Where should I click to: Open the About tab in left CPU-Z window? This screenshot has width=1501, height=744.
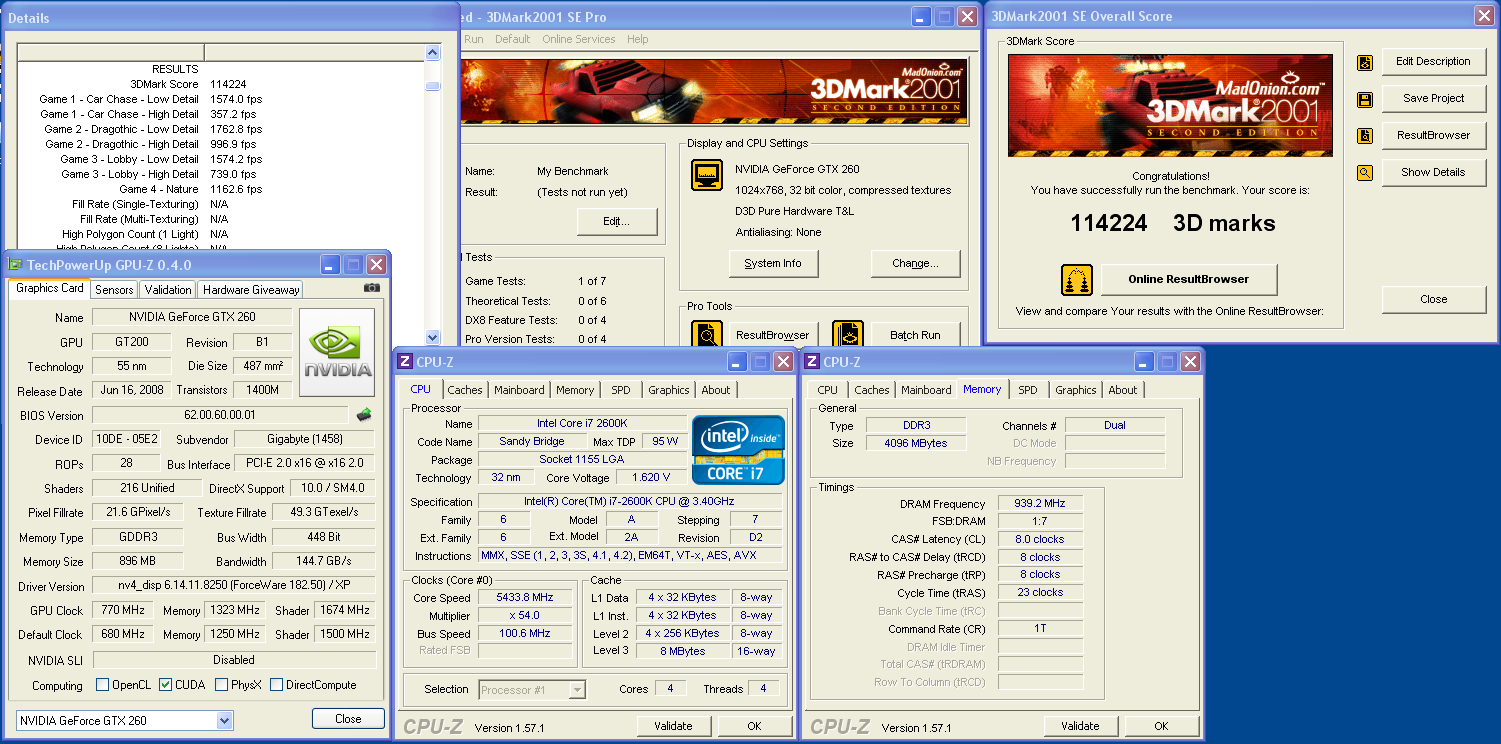716,390
